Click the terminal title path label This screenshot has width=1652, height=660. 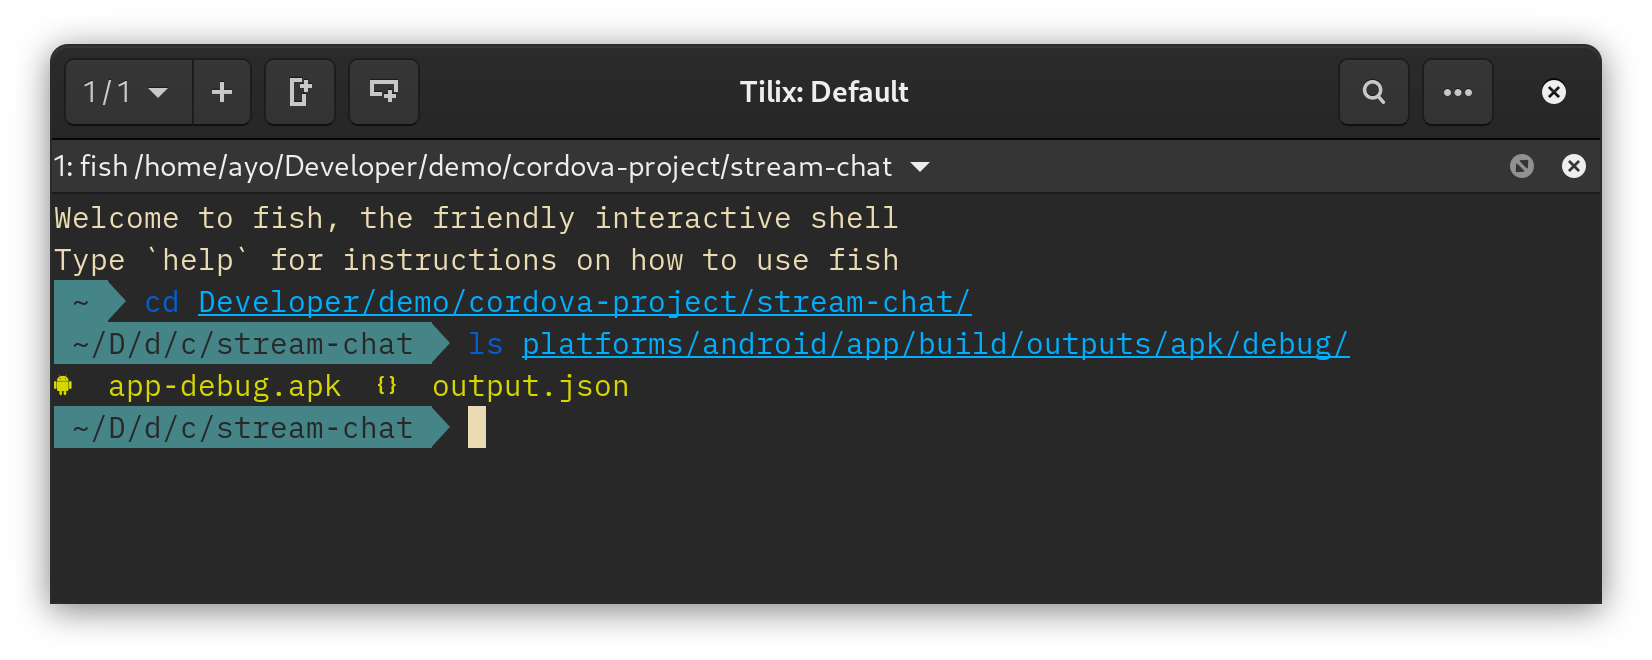473,166
